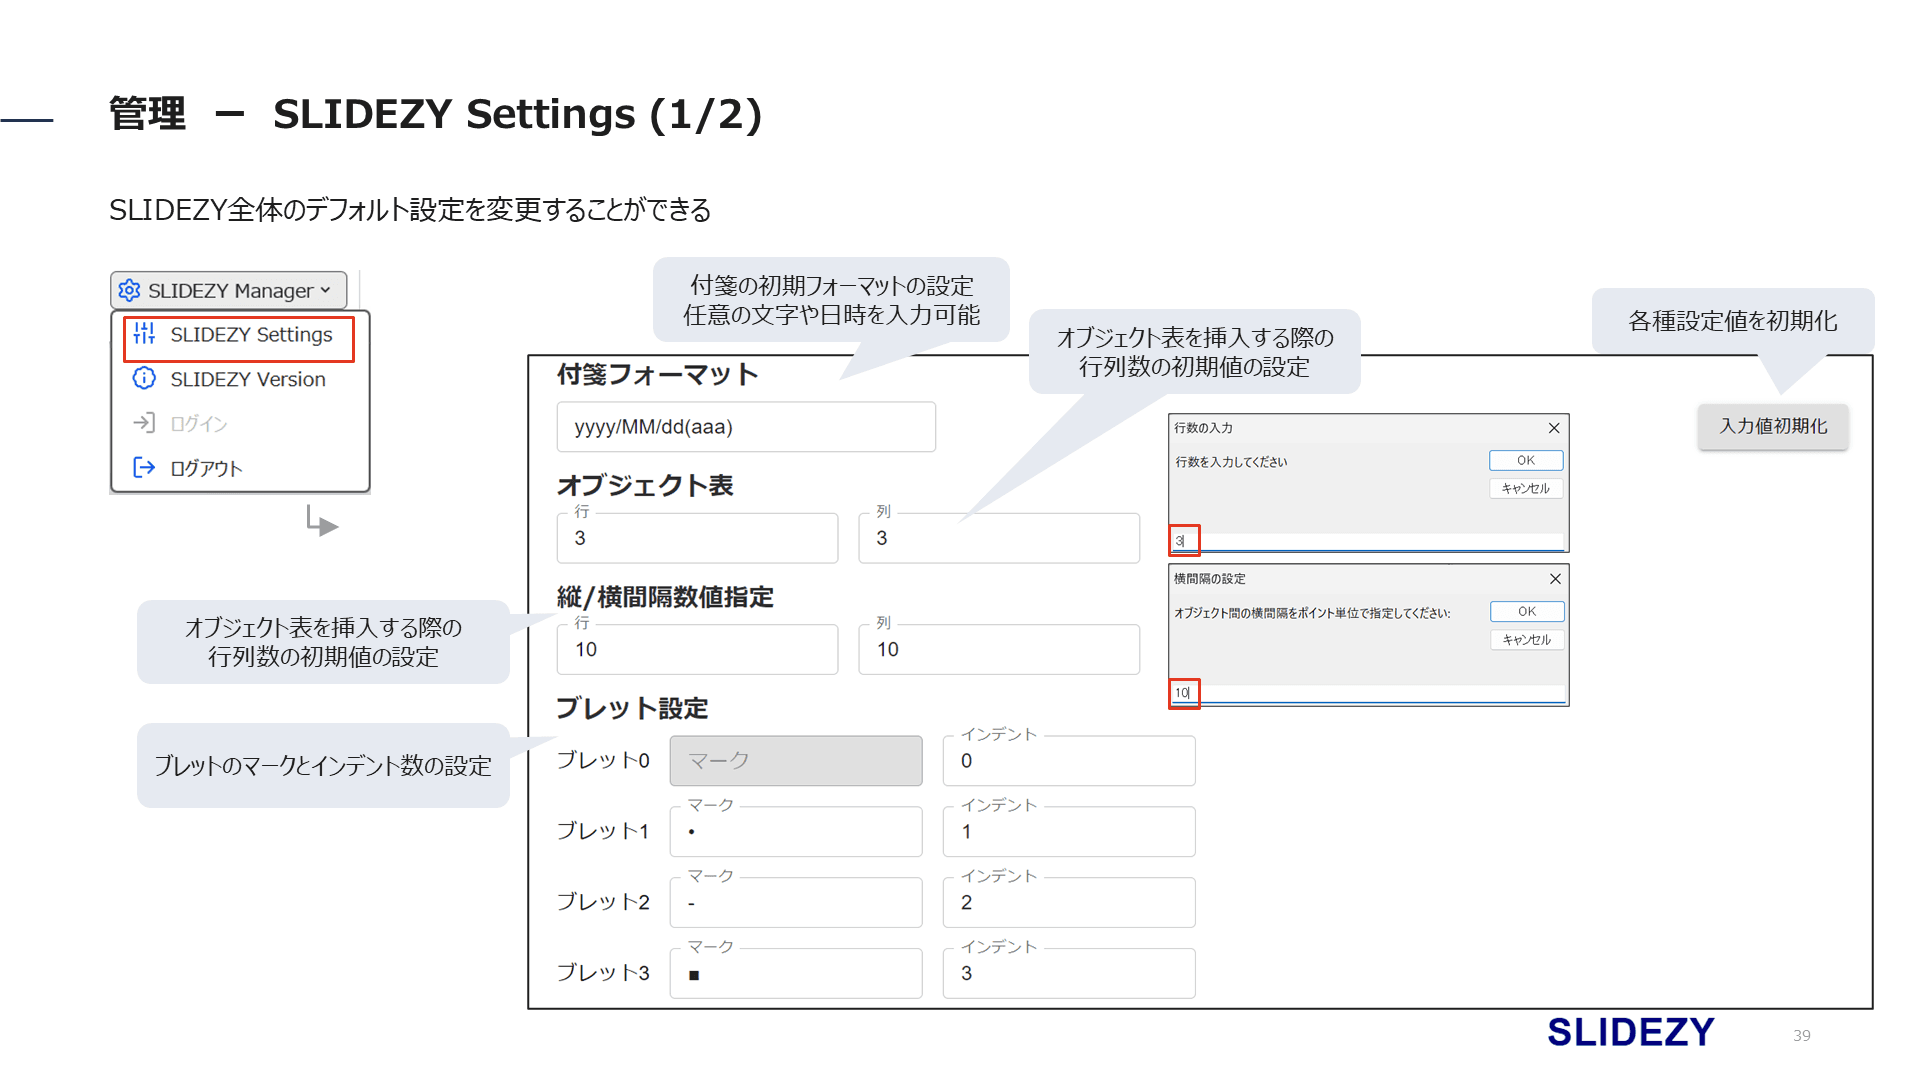
Task: Click the login arrow icon beside ログイン
Action: [144, 423]
